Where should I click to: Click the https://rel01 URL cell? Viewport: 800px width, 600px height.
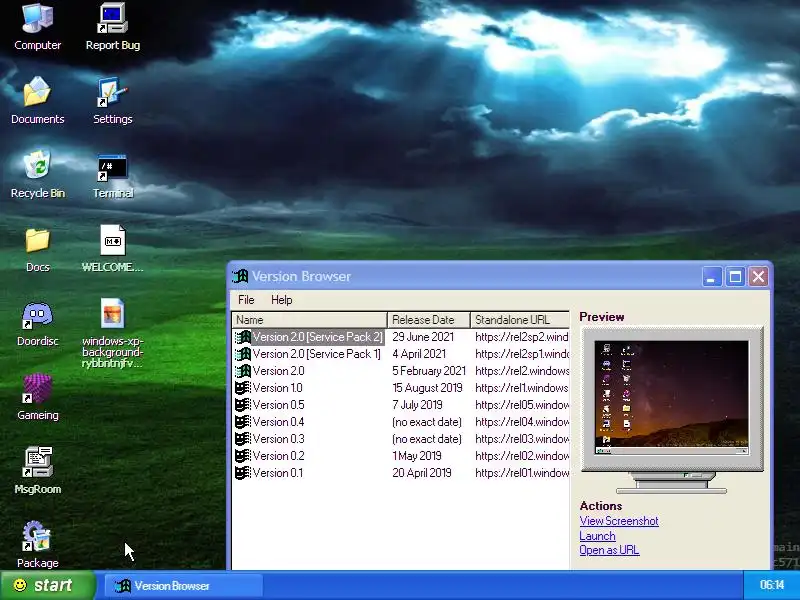(521, 473)
